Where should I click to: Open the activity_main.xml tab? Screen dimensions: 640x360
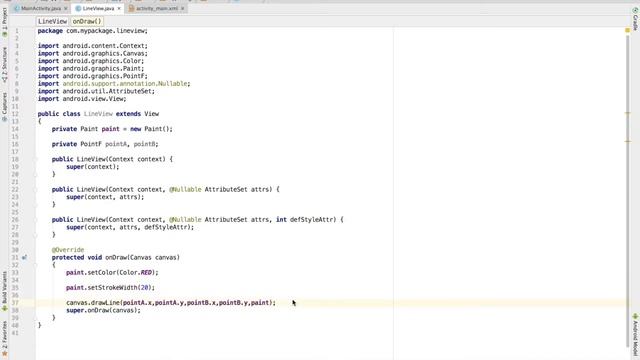coord(157,8)
